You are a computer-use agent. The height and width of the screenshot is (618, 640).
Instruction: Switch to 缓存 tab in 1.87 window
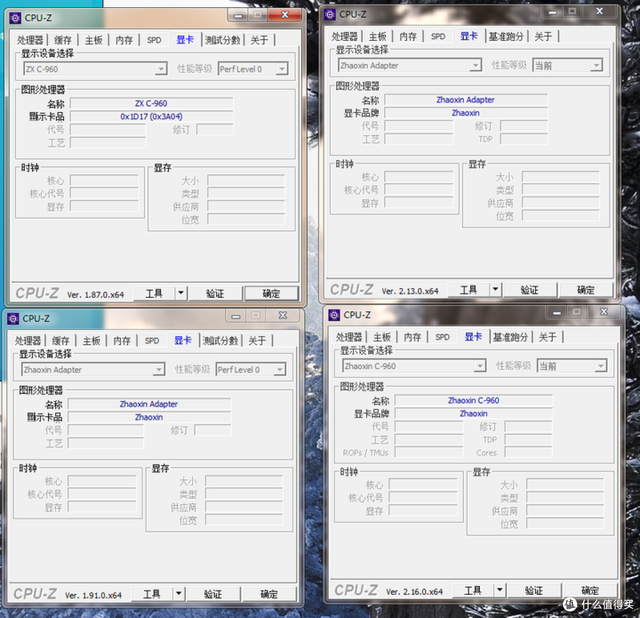pyautogui.click(x=62, y=40)
